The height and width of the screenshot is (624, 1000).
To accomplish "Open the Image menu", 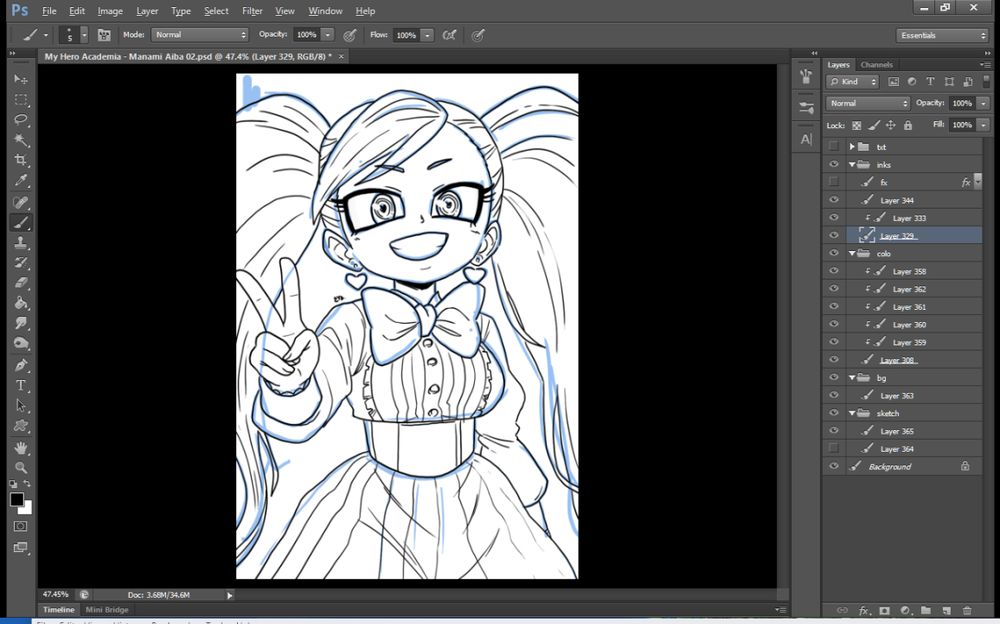I will pos(110,11).
